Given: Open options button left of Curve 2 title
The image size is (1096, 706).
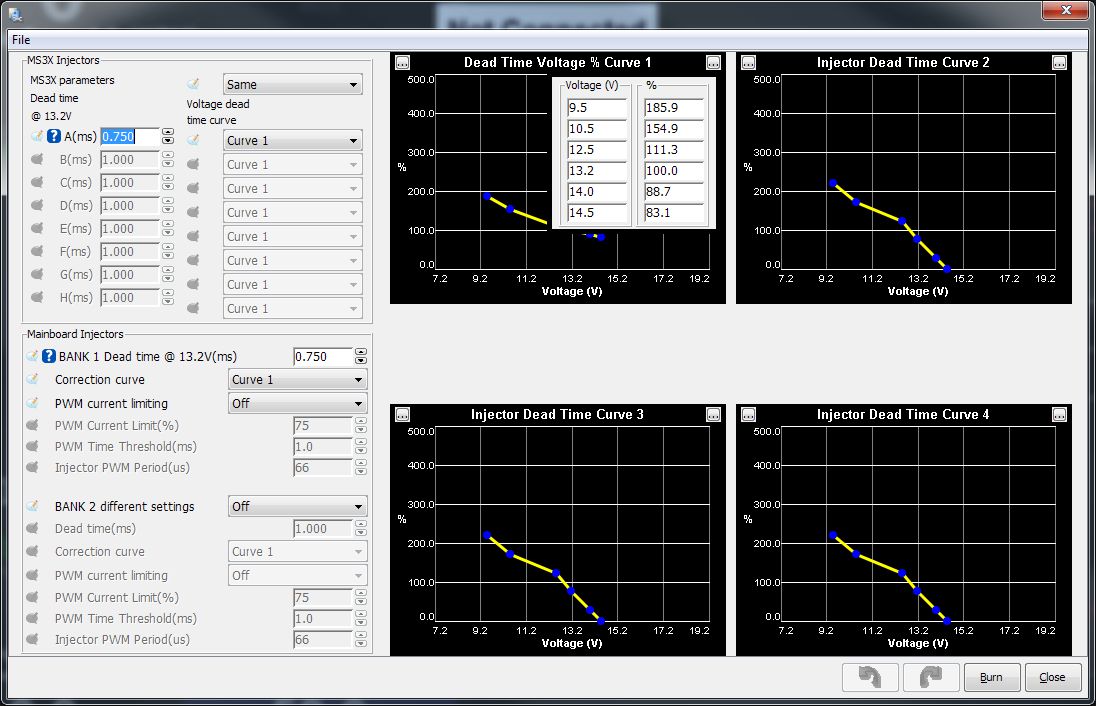Looking at the screenshot, I should click(x=747, y=62).
